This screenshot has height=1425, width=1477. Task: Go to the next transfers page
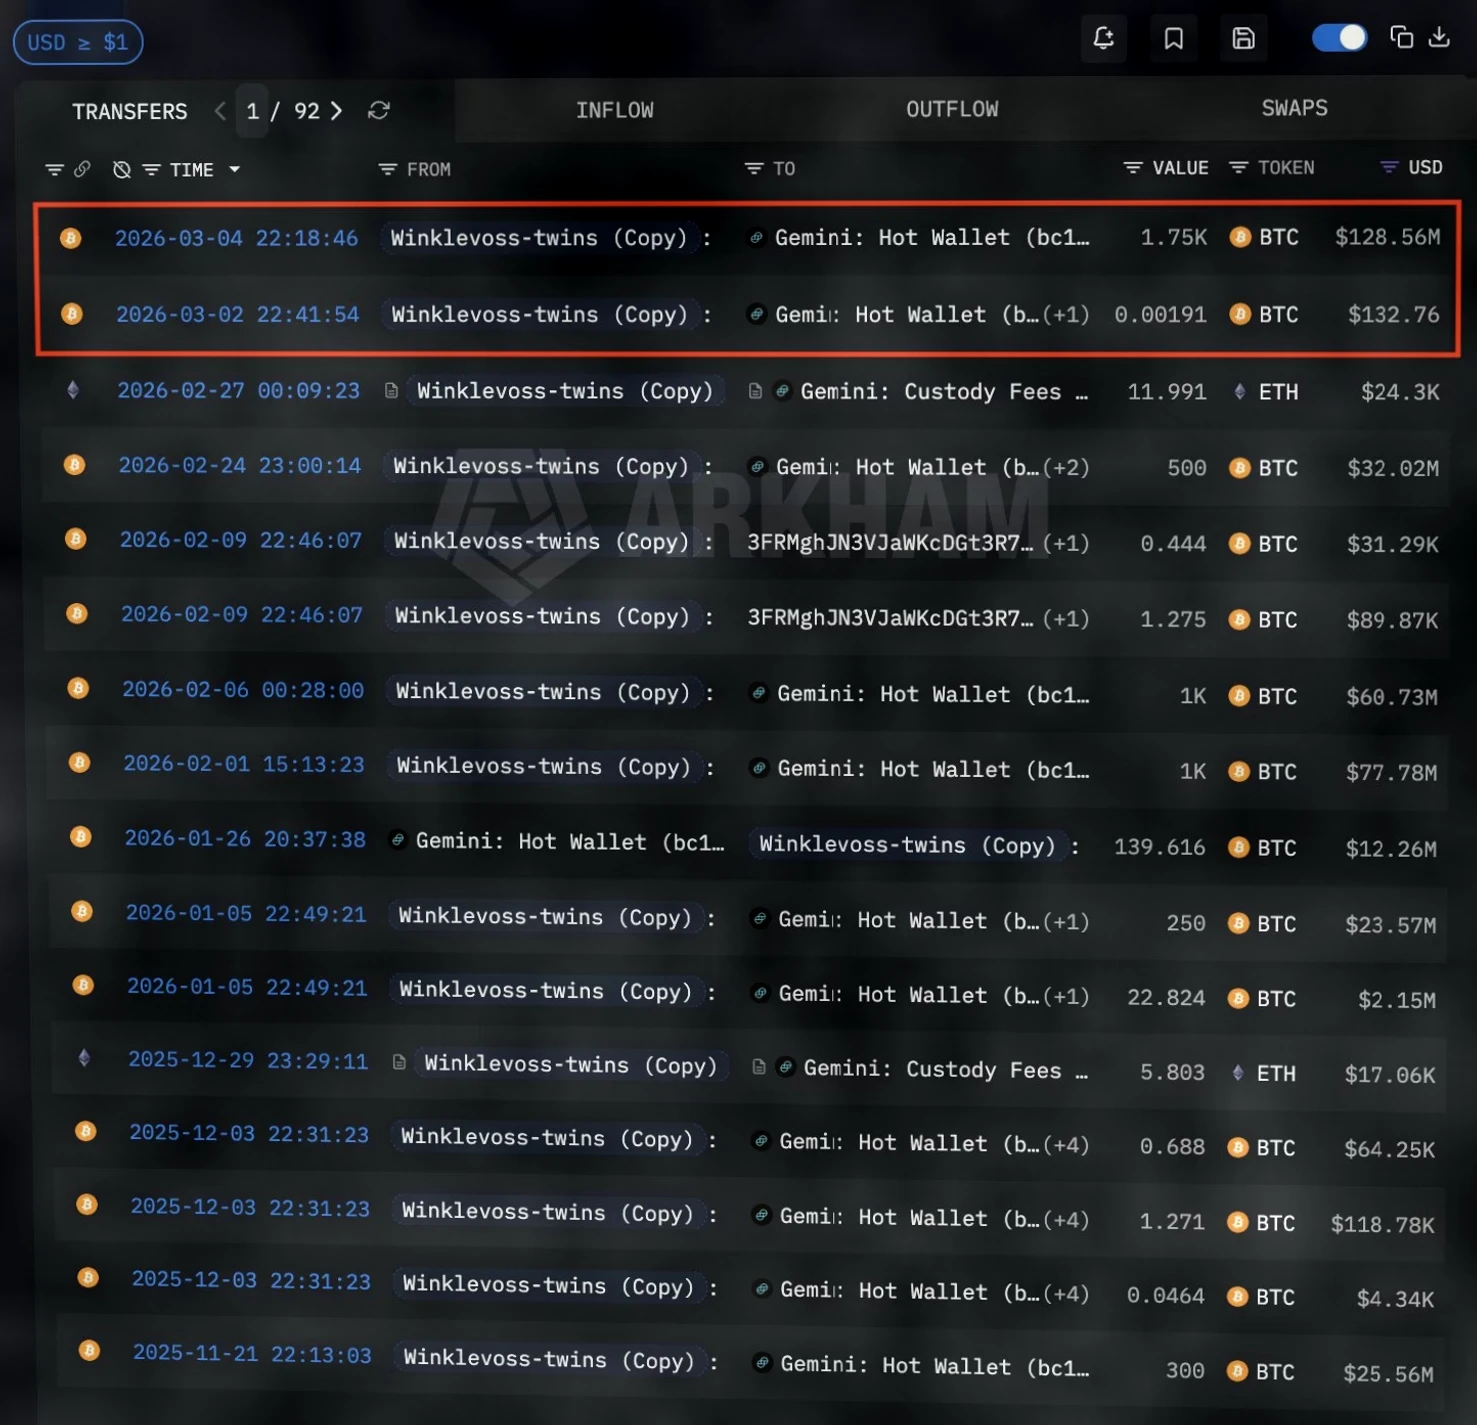pyautogui.click(x=337, y=110)
